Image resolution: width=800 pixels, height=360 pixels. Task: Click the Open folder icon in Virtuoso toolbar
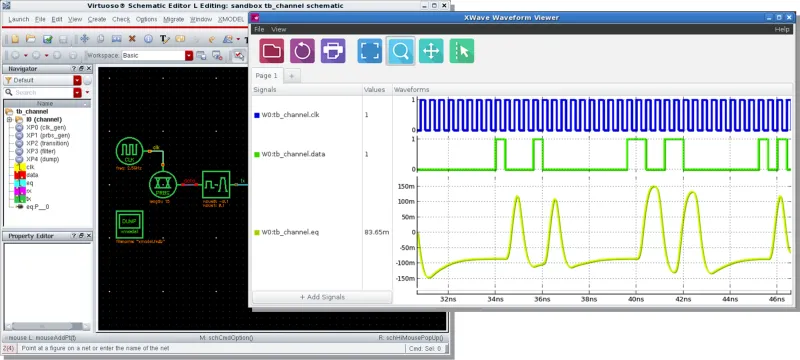(31, 39)
